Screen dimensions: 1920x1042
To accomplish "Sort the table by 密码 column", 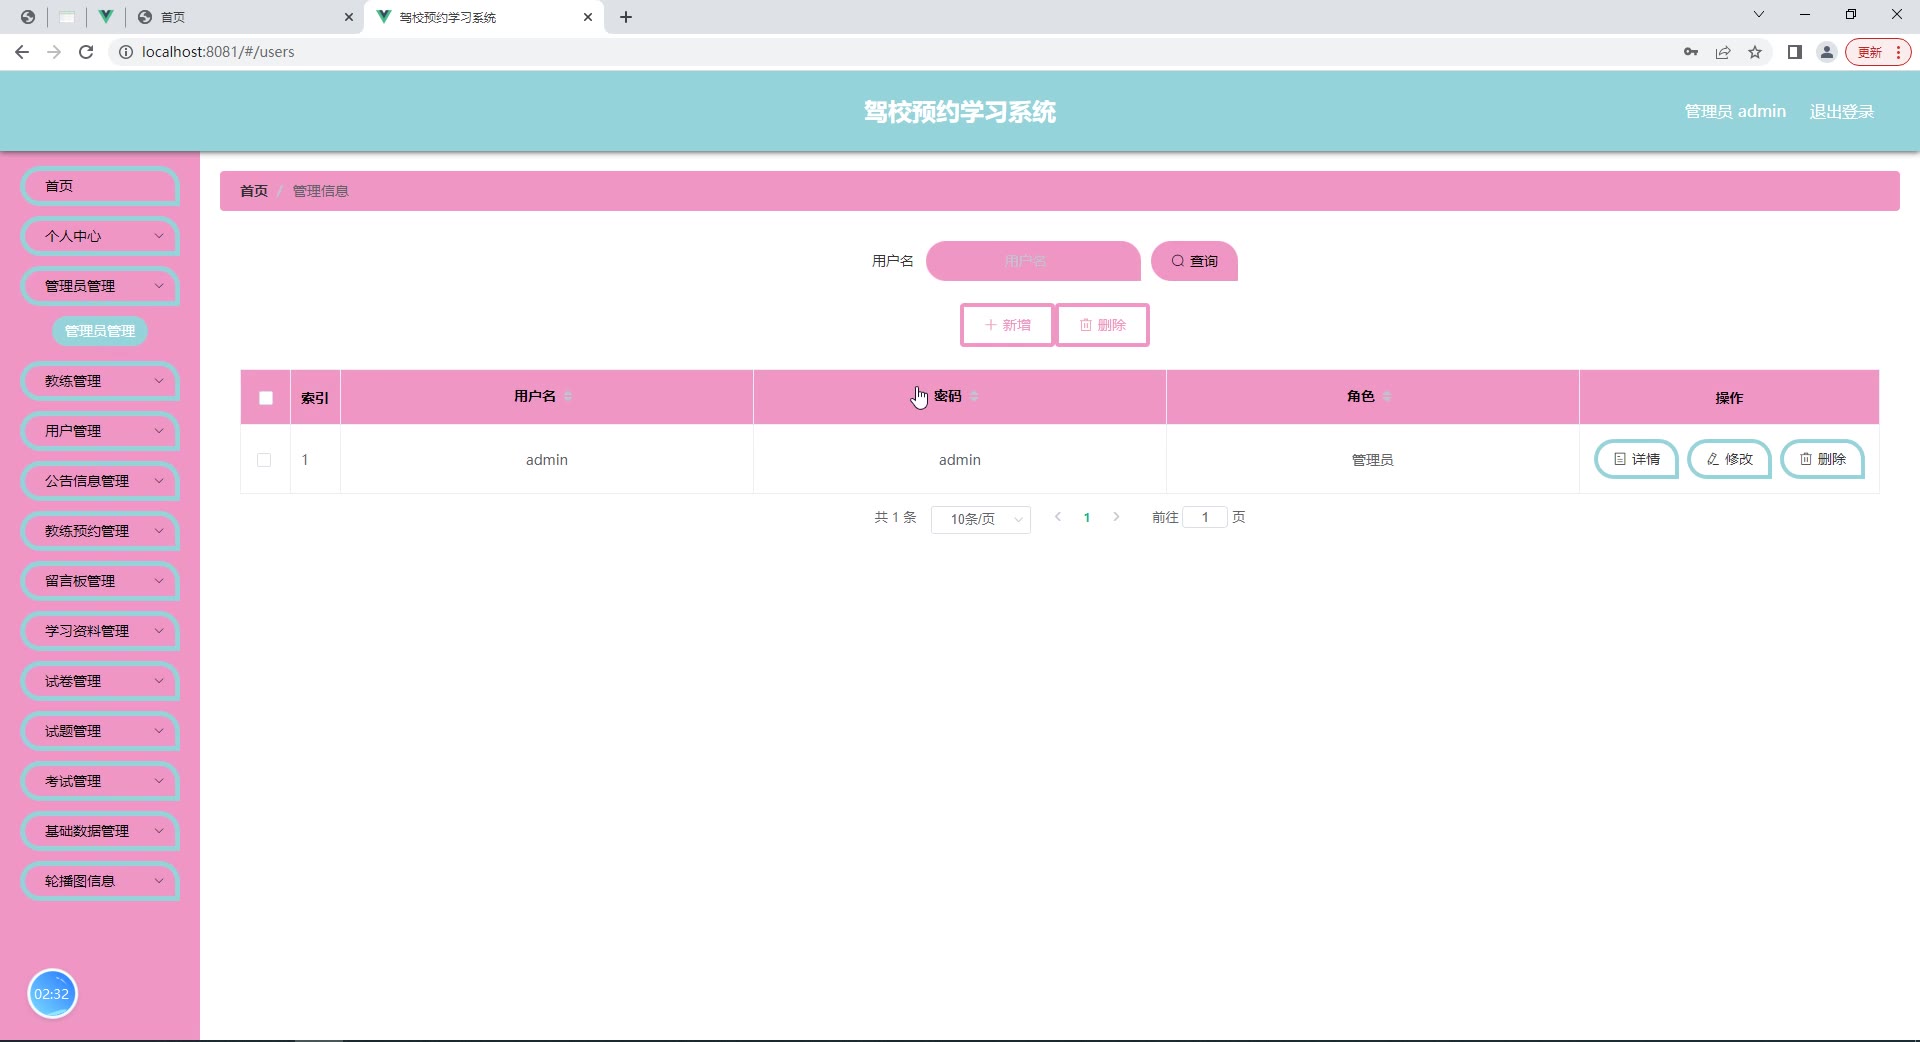I will pyautogui.click(x=974, y=397).
